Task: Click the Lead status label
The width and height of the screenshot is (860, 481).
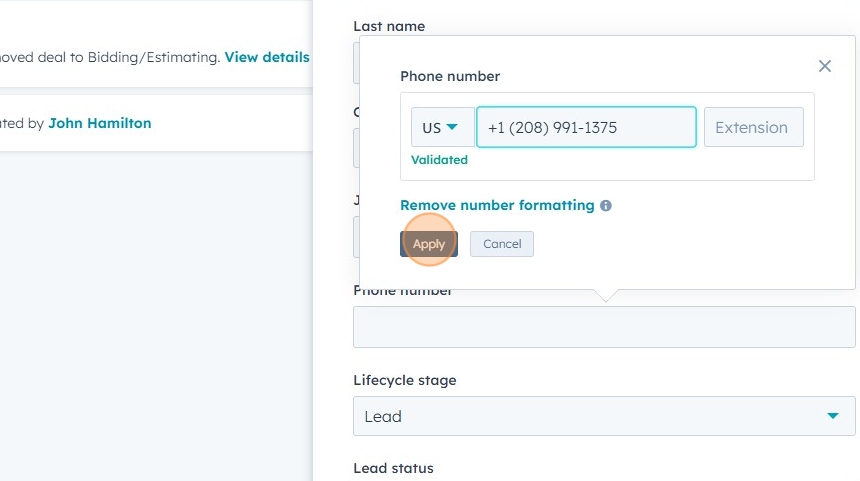Action: click(x=393, y=468)
